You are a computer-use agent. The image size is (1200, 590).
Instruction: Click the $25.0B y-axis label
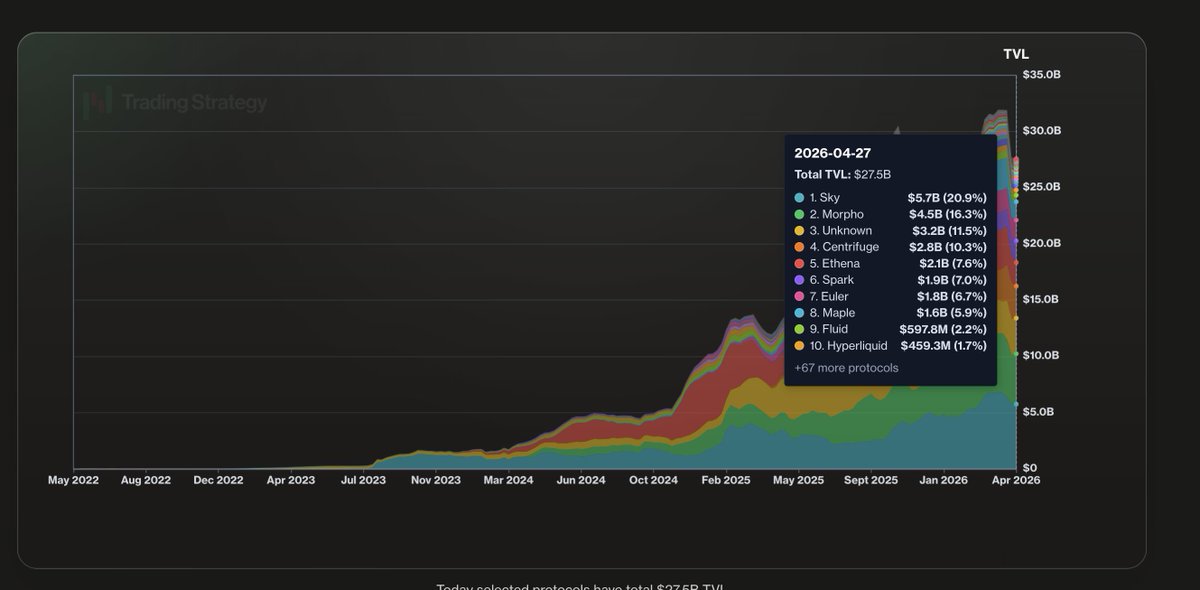coord(1041,187)
